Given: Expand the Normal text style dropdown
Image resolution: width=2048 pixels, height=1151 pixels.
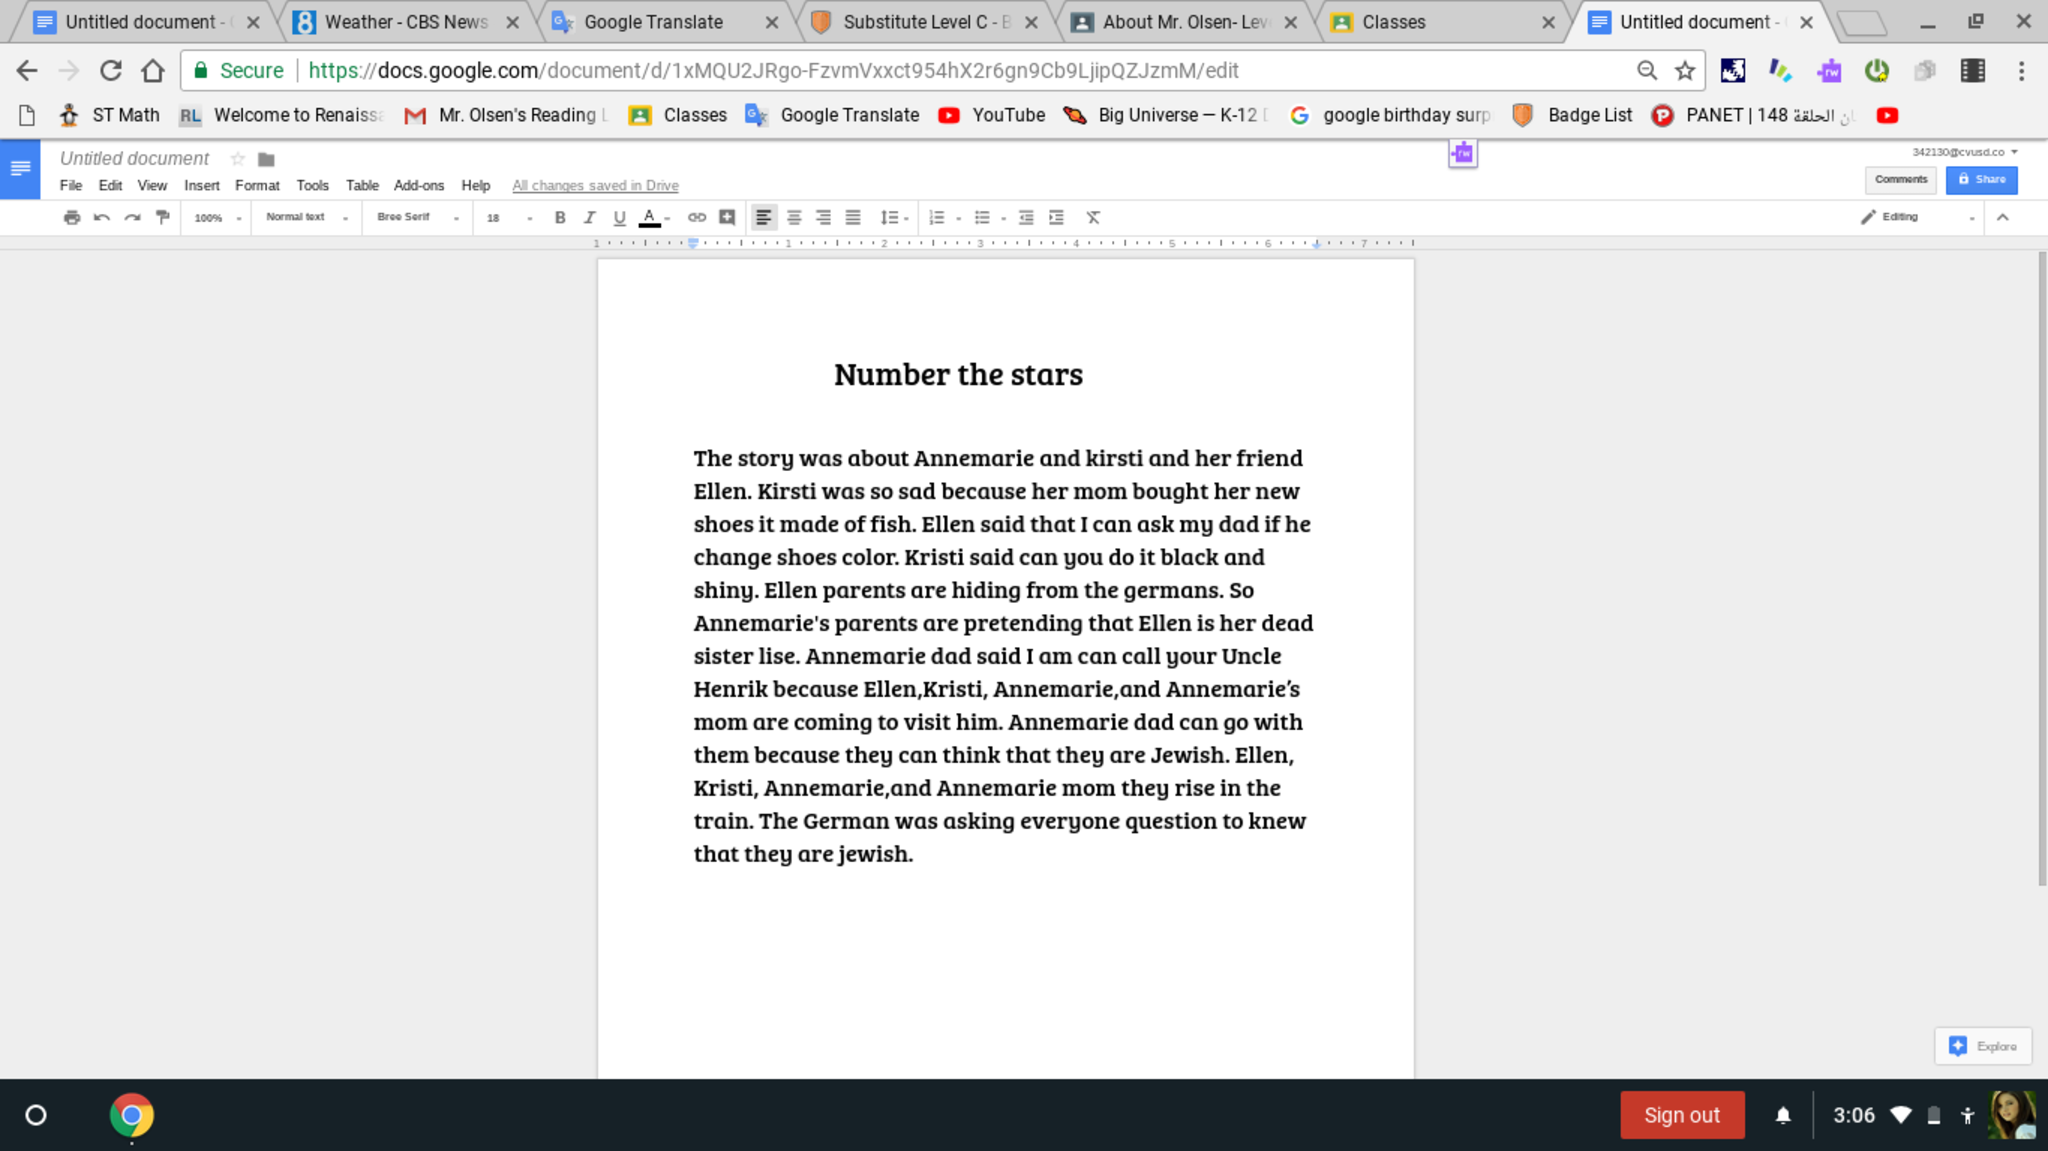Looking at the screenshot, I should coord(306,217).
